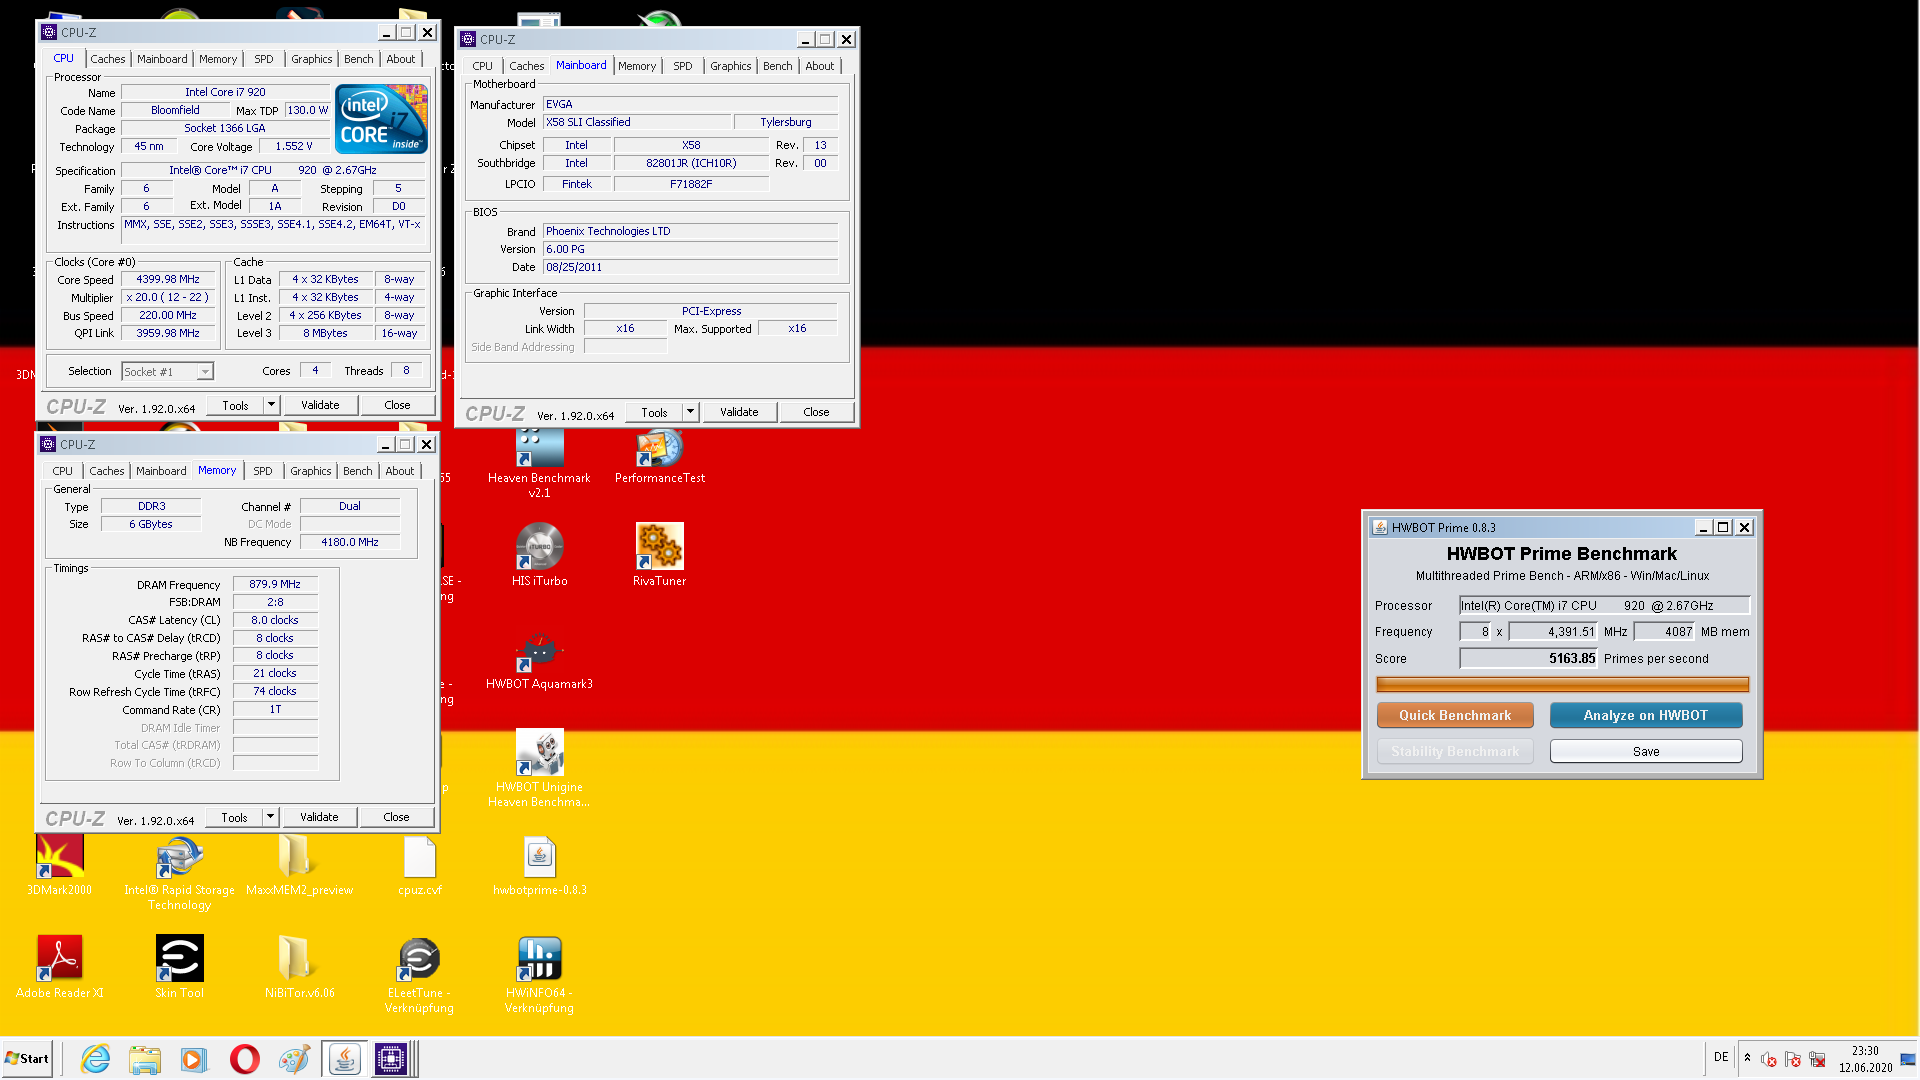Expand Socket #1 selection dropdown

205,372
